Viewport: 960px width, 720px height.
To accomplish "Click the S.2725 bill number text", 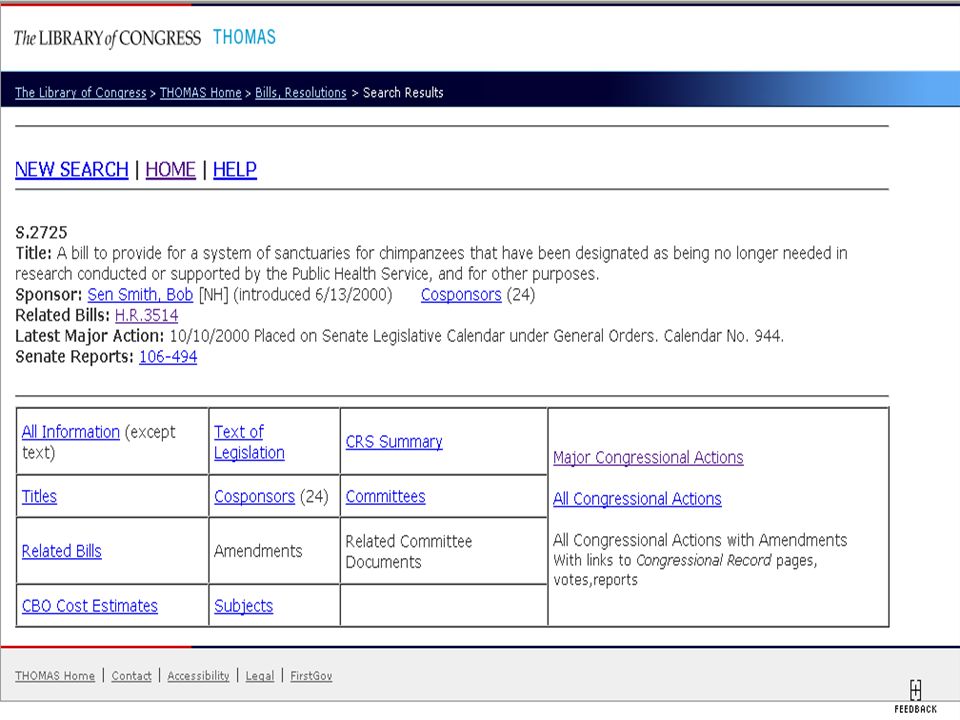I will tap(41, 233).
